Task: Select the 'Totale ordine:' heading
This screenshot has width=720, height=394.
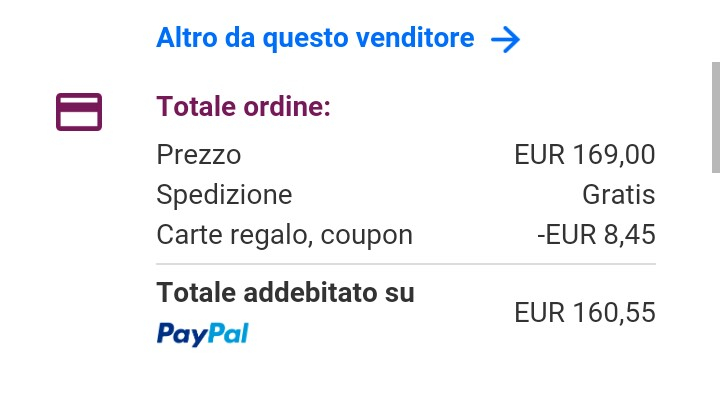Action: [x=243, y=107]
